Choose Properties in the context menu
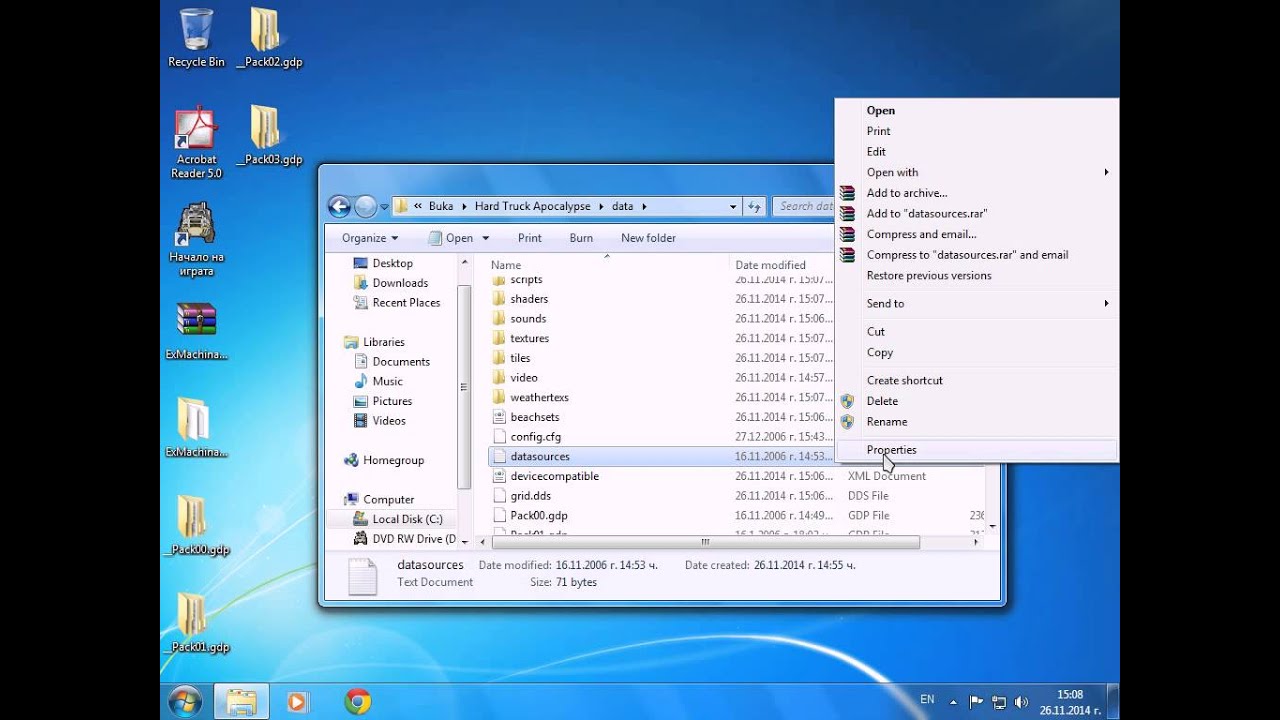This screenshot has width=1280, height=720. click(977, 450)
